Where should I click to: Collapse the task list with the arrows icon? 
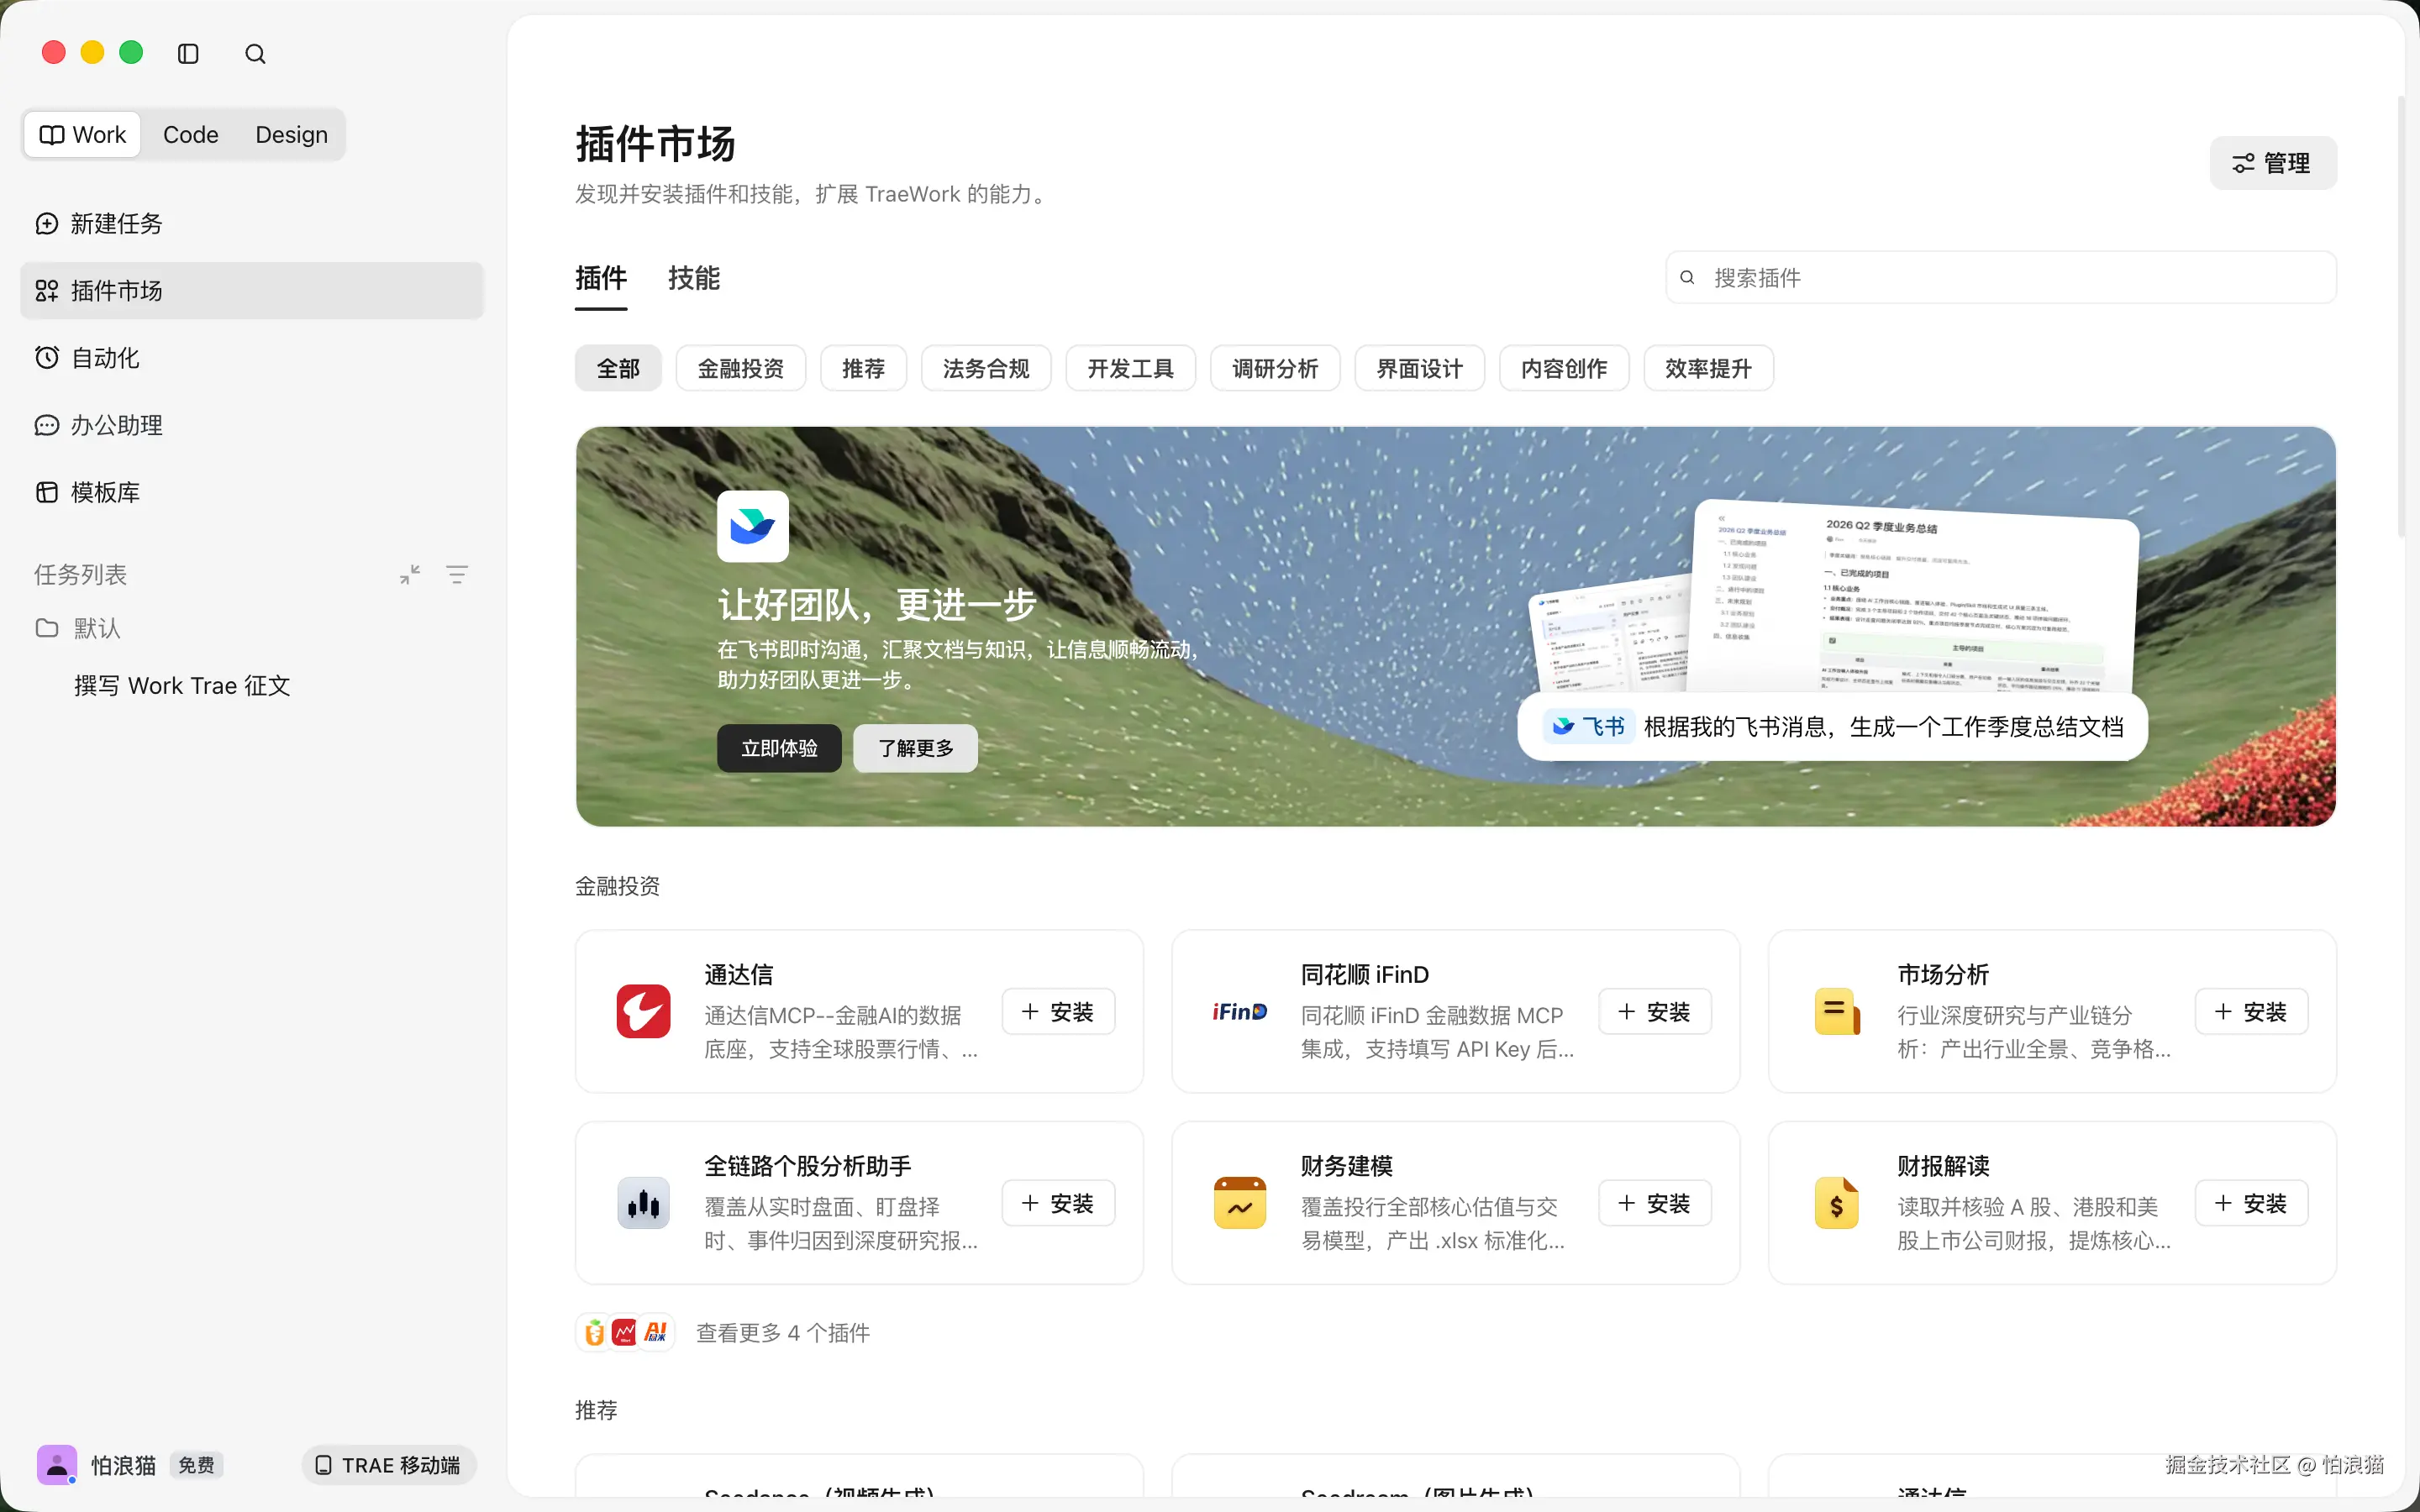pyautogui.click(x=410, y=574)
